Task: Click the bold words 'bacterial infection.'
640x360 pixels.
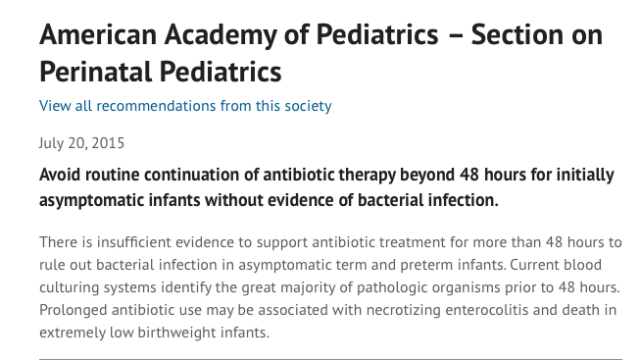Action: tap(428, 200)
